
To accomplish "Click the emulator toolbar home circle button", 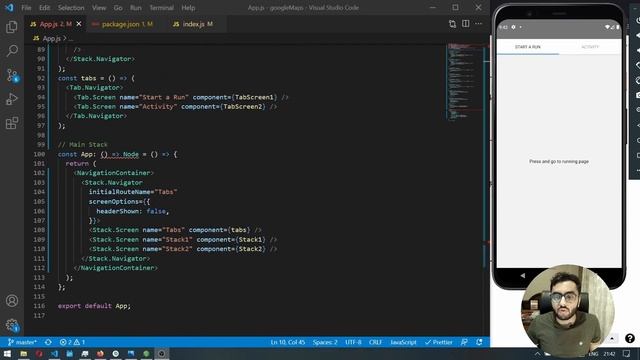I will tap(638, 140).
